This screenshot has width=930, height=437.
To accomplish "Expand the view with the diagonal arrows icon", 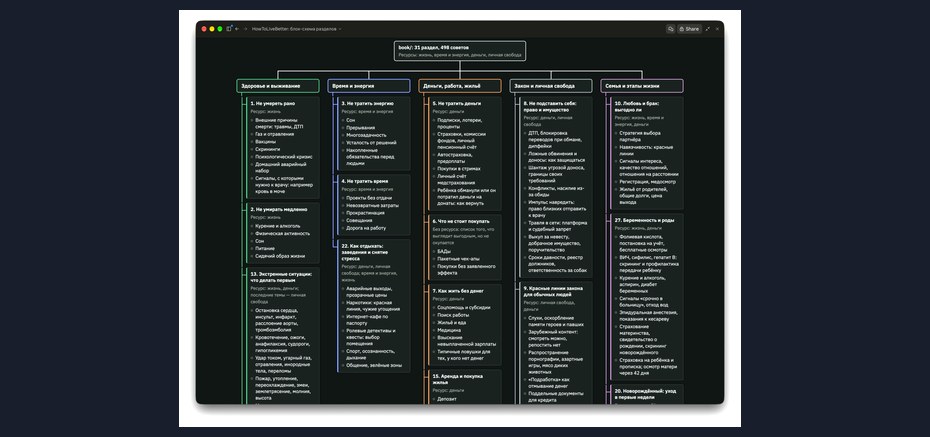I will tap(708, 28).
